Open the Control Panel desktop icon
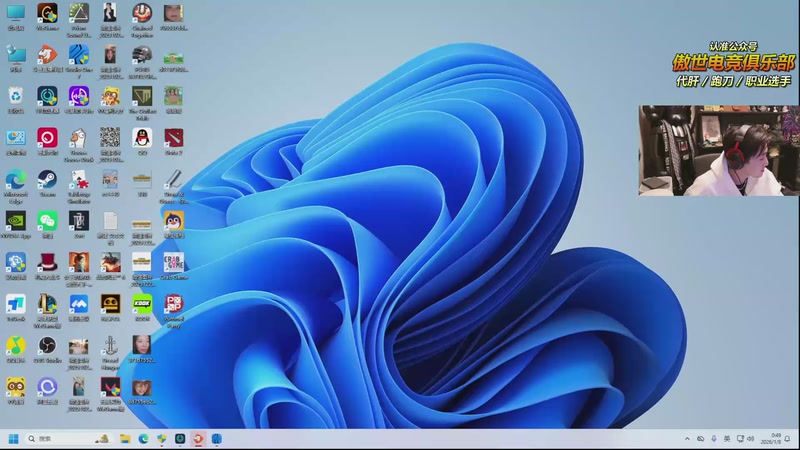Viewport: 800px width, 450px height. click(16, 138)
